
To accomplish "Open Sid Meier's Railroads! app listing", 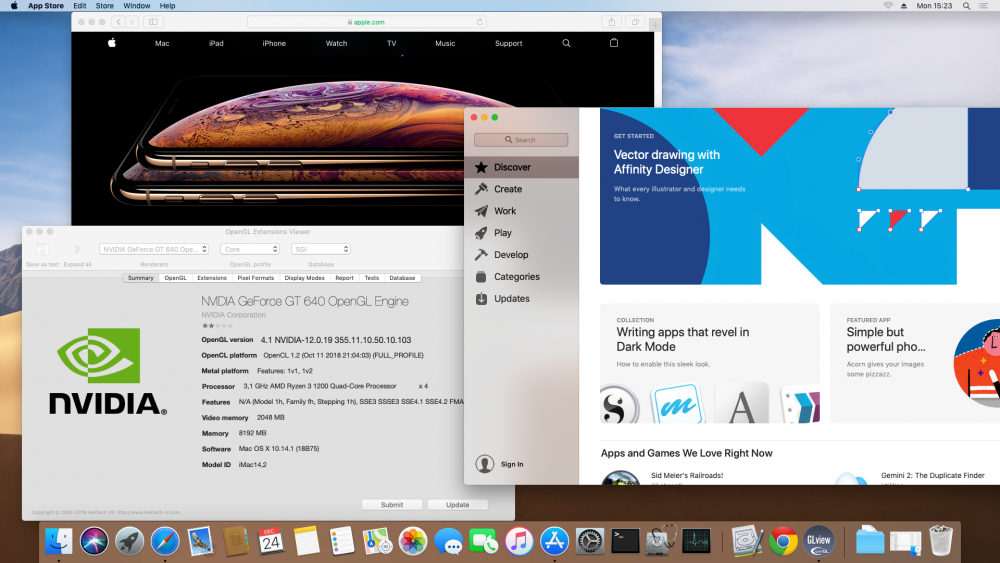I will [x=687, y=476].
